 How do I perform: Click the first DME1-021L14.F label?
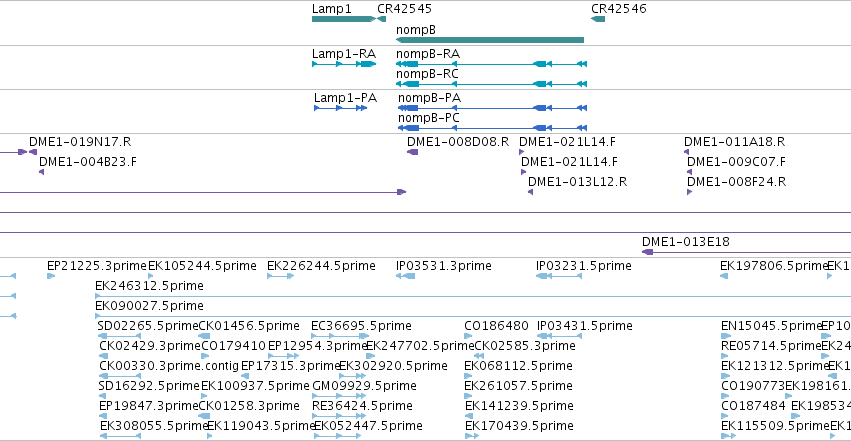click(x=567, y=142)
